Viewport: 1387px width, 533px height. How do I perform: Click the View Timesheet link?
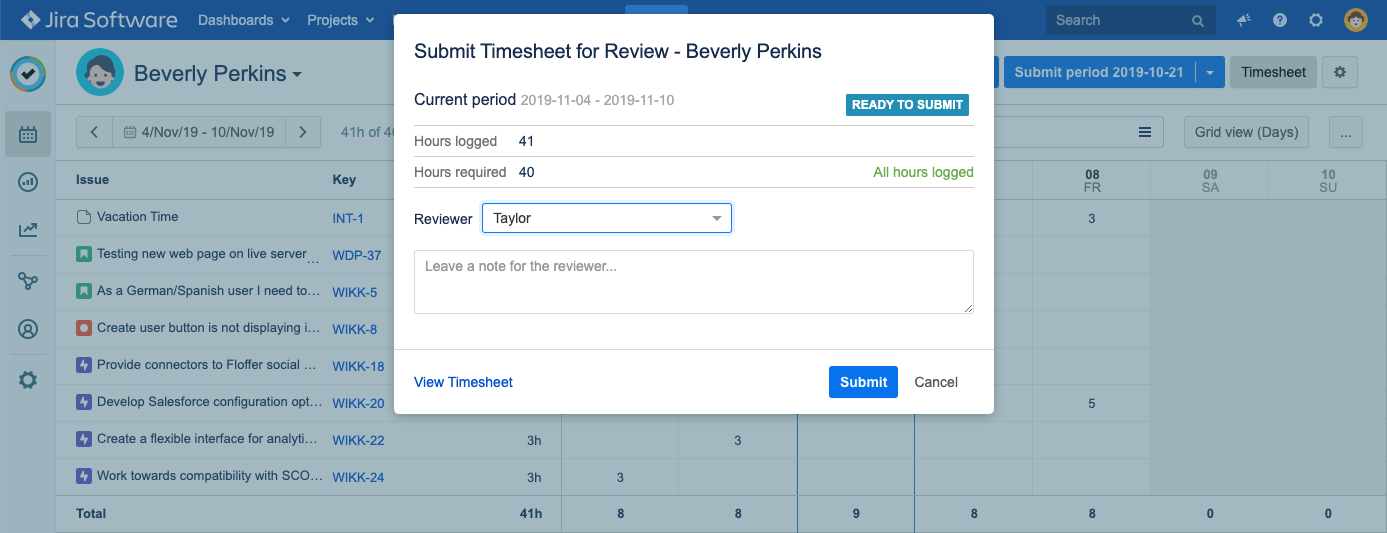coord(463,382)
